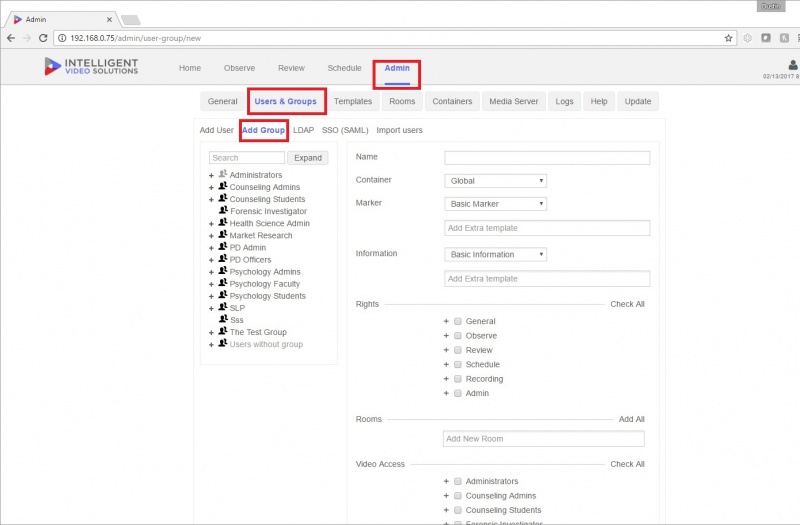The height and width of the screenshot is (525, 800).
Task: Expand the General rights plus sign
Action: [x=446, y=321]
